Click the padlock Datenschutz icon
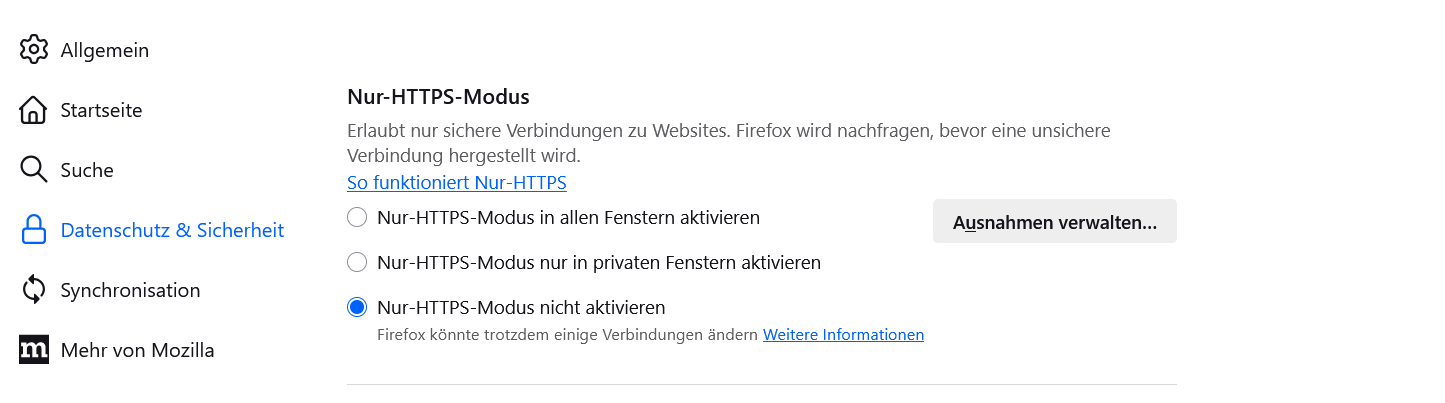The image size is (1445, 403). pyautogui.click(x=34, y=230)
